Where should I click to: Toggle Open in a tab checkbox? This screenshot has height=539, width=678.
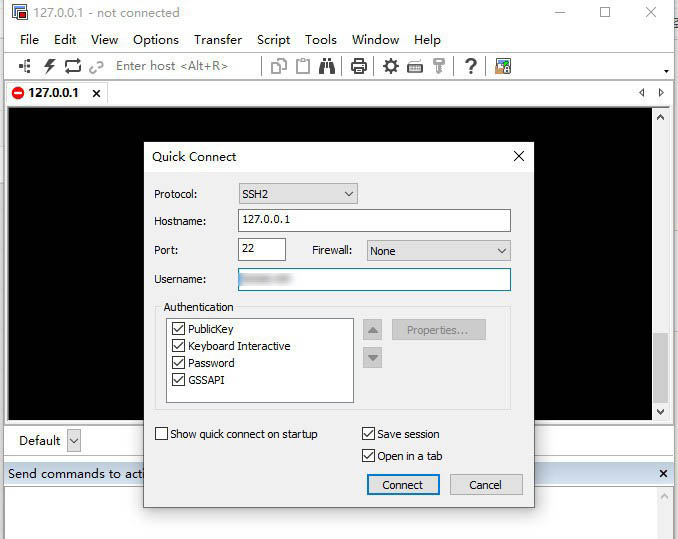368,456
